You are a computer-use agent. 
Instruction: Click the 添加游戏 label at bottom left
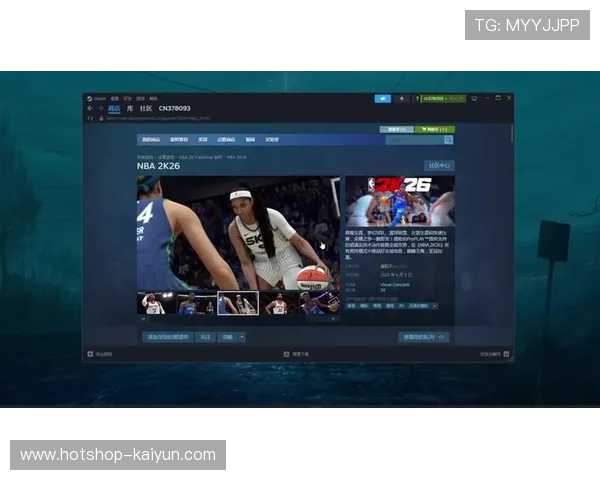pyautogui.click(x=104, y=354)
